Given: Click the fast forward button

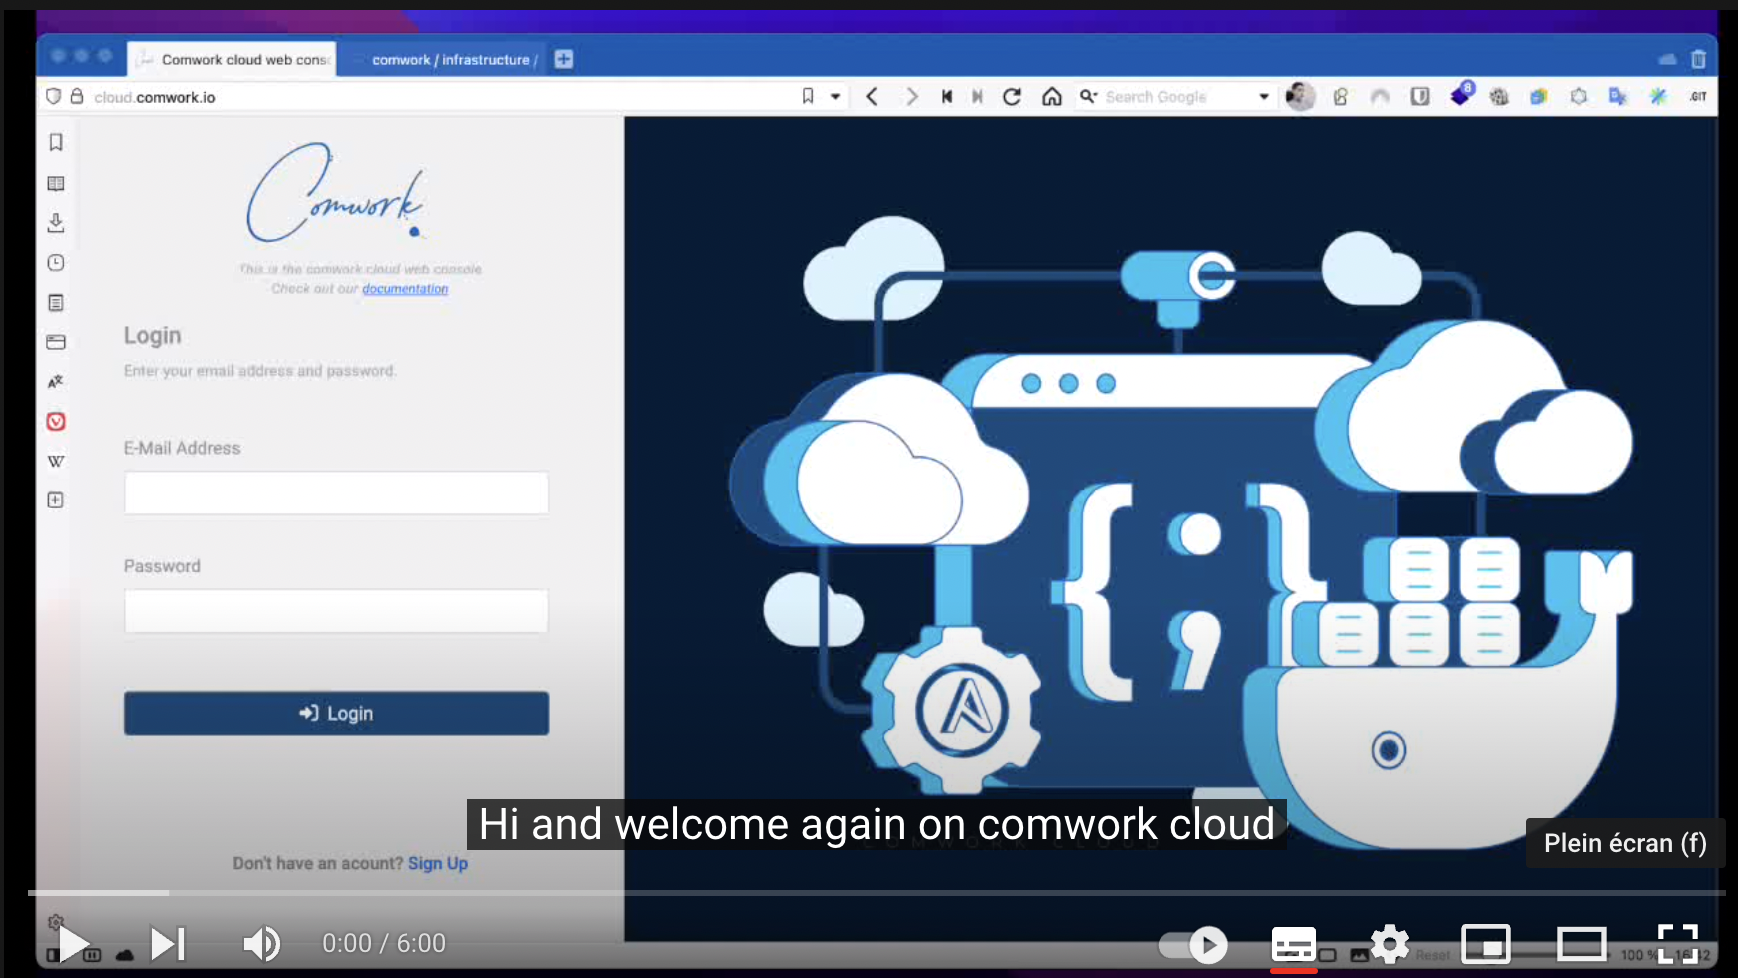Looking at the screenshot, I should click(977, 96).
